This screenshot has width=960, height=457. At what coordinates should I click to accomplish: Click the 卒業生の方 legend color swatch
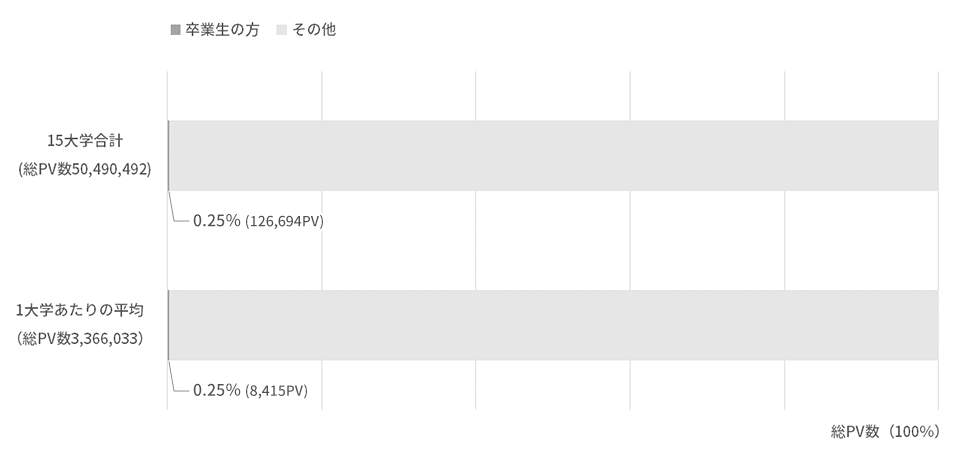pos(175,29)
